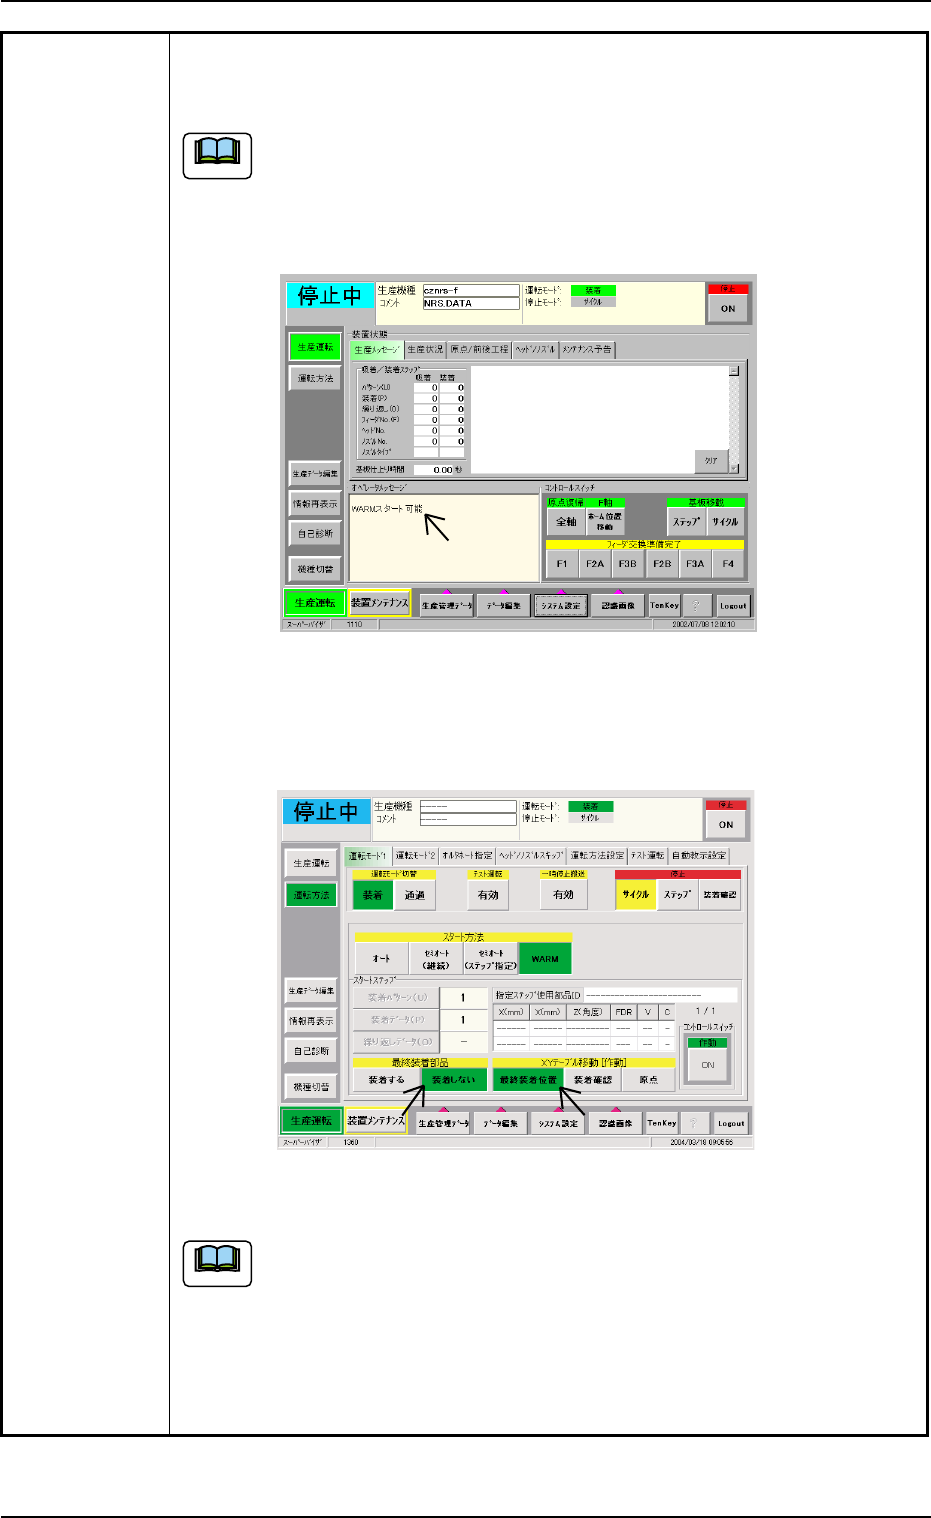Select 装着確認 under XYテーブル移動
This screenshot has height=1518, width=931.
pos(593,1080)
